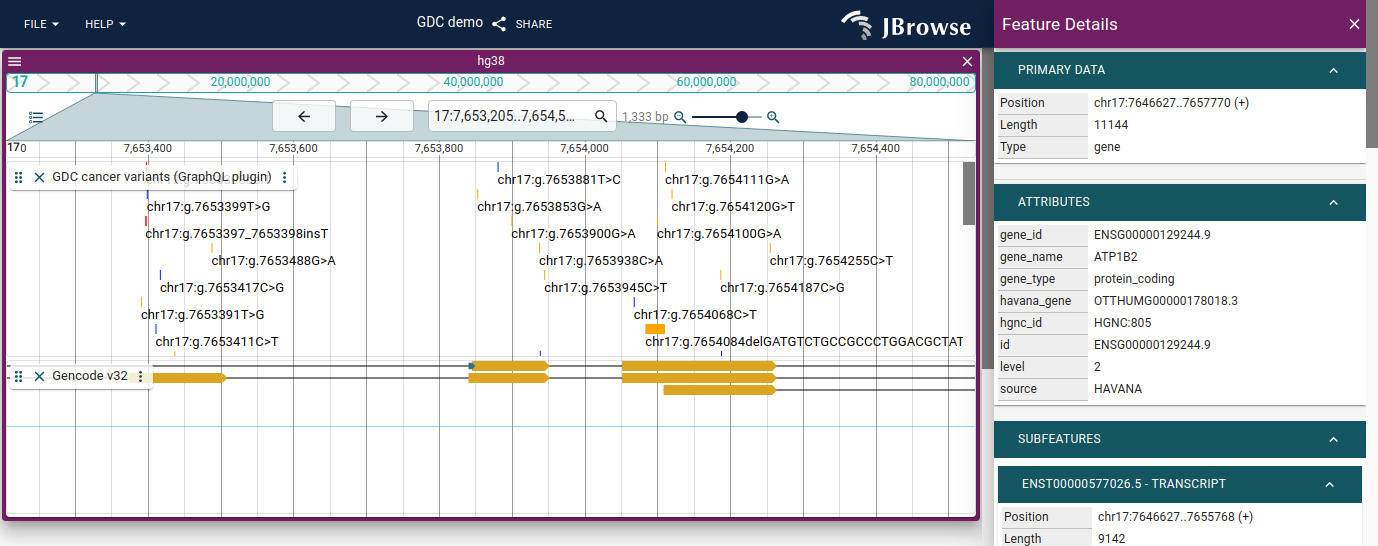Open Gencode v32 track menu
The image size is (1378, 546).
coord(140,376)
